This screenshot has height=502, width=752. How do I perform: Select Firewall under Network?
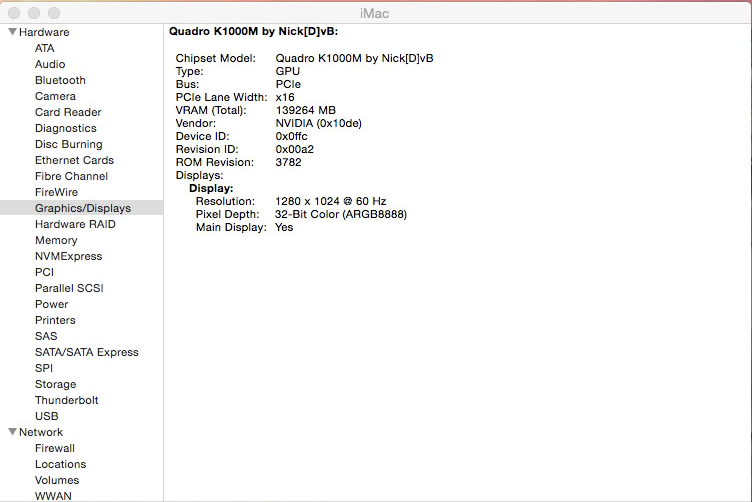[x=55, y=448]
